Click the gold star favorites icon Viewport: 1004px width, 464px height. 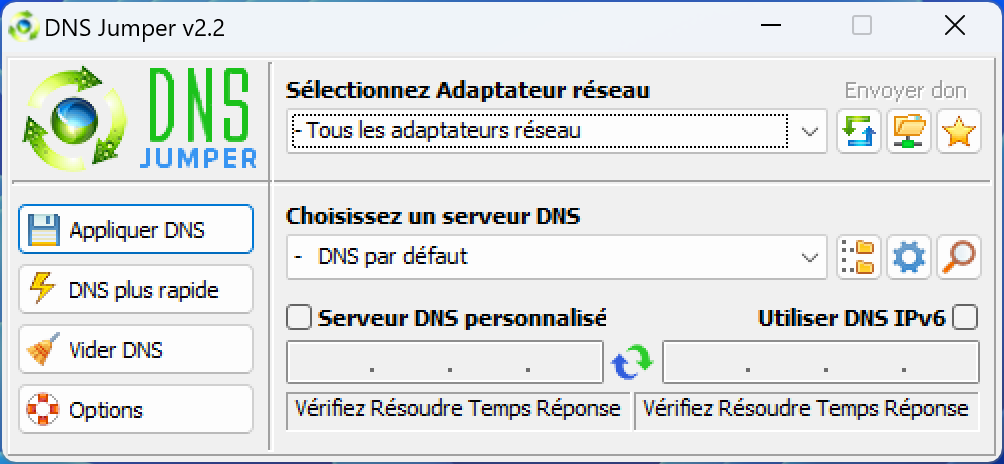[959, 131]
